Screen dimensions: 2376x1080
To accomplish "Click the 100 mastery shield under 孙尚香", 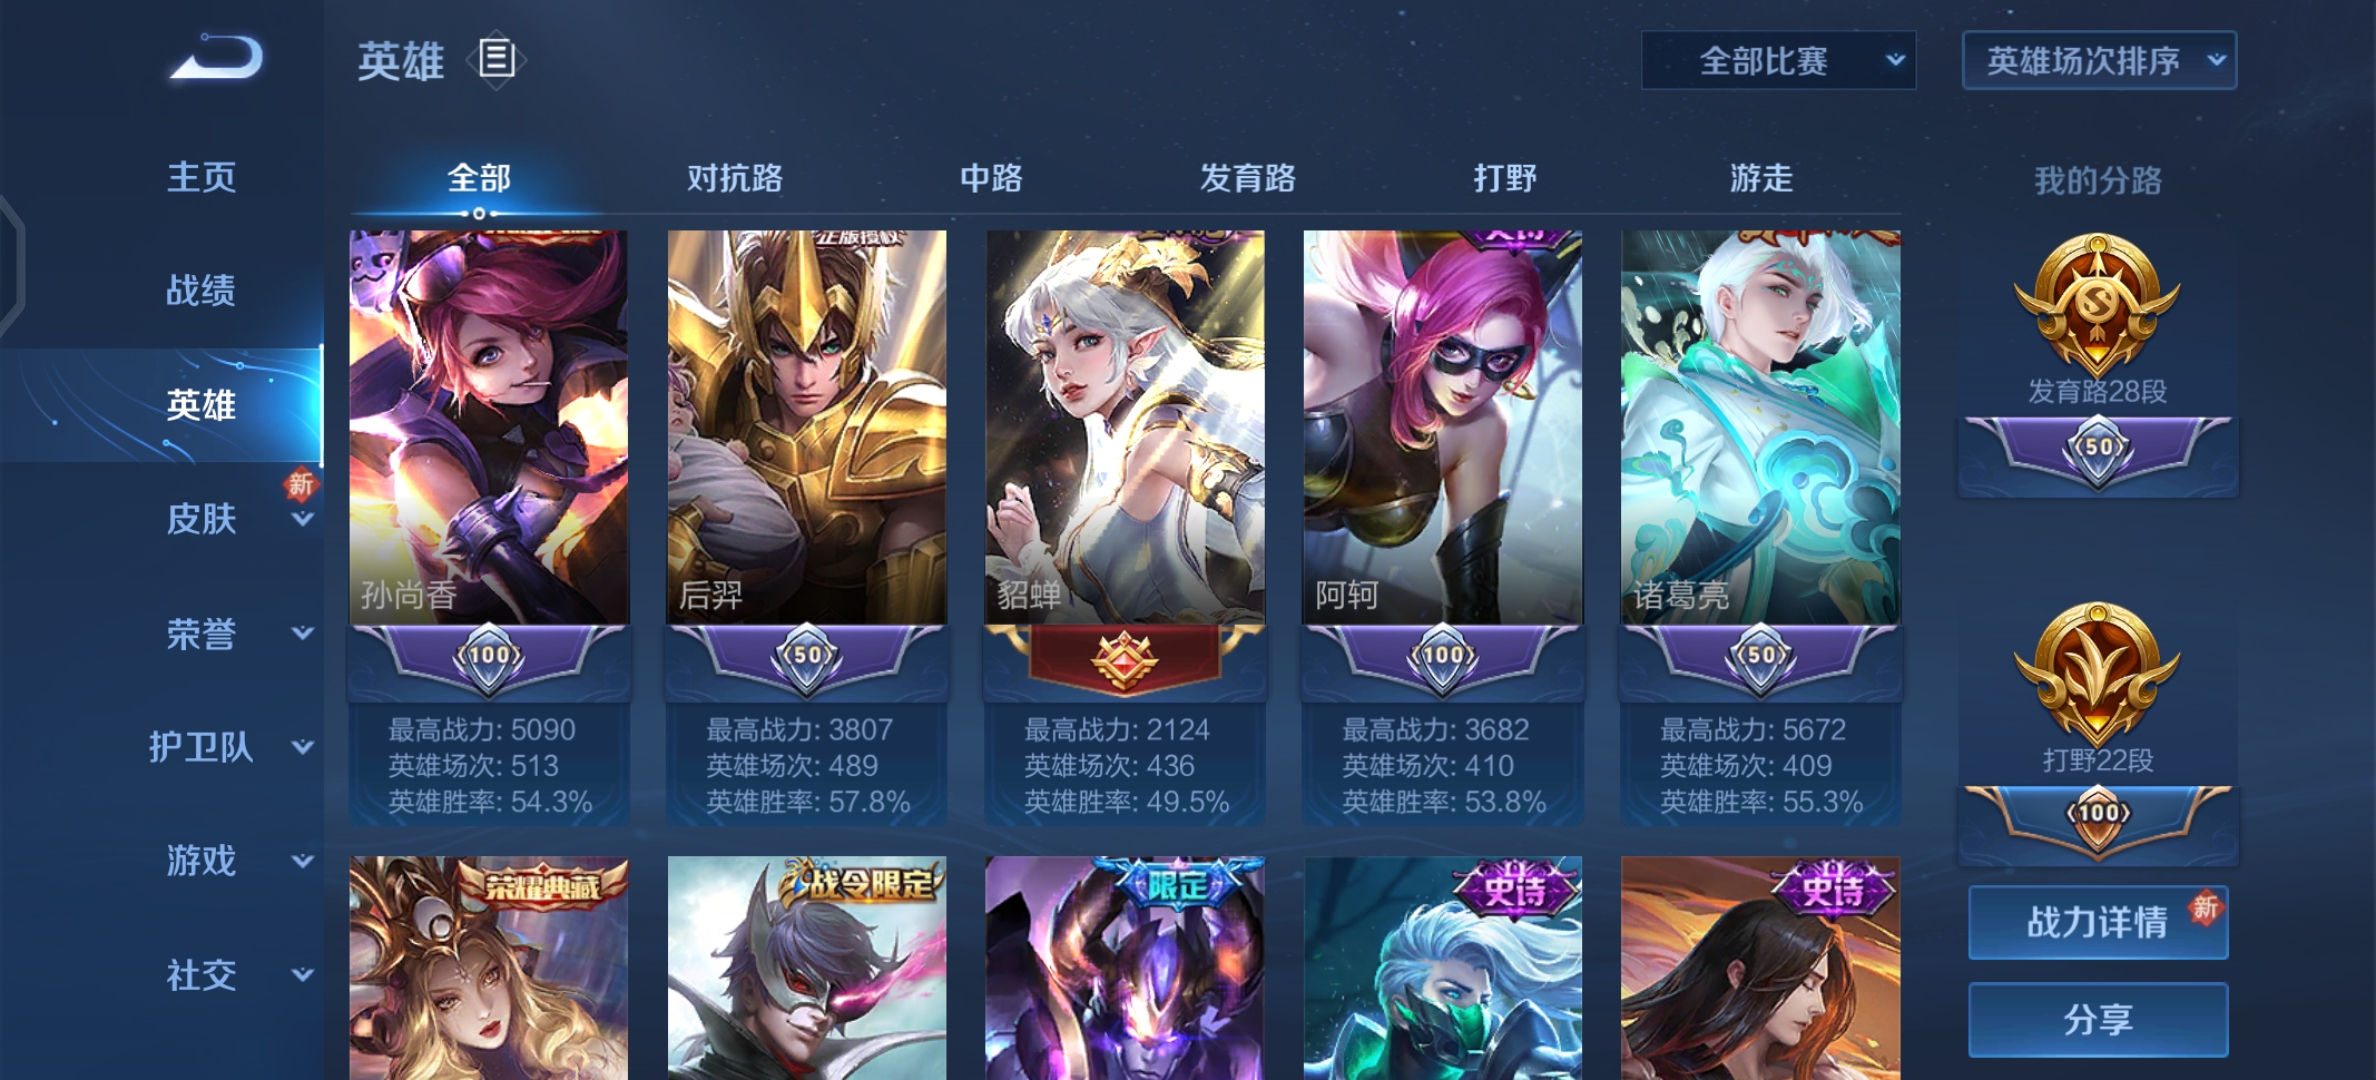I will pyautogui.click(x=489, y=656).
